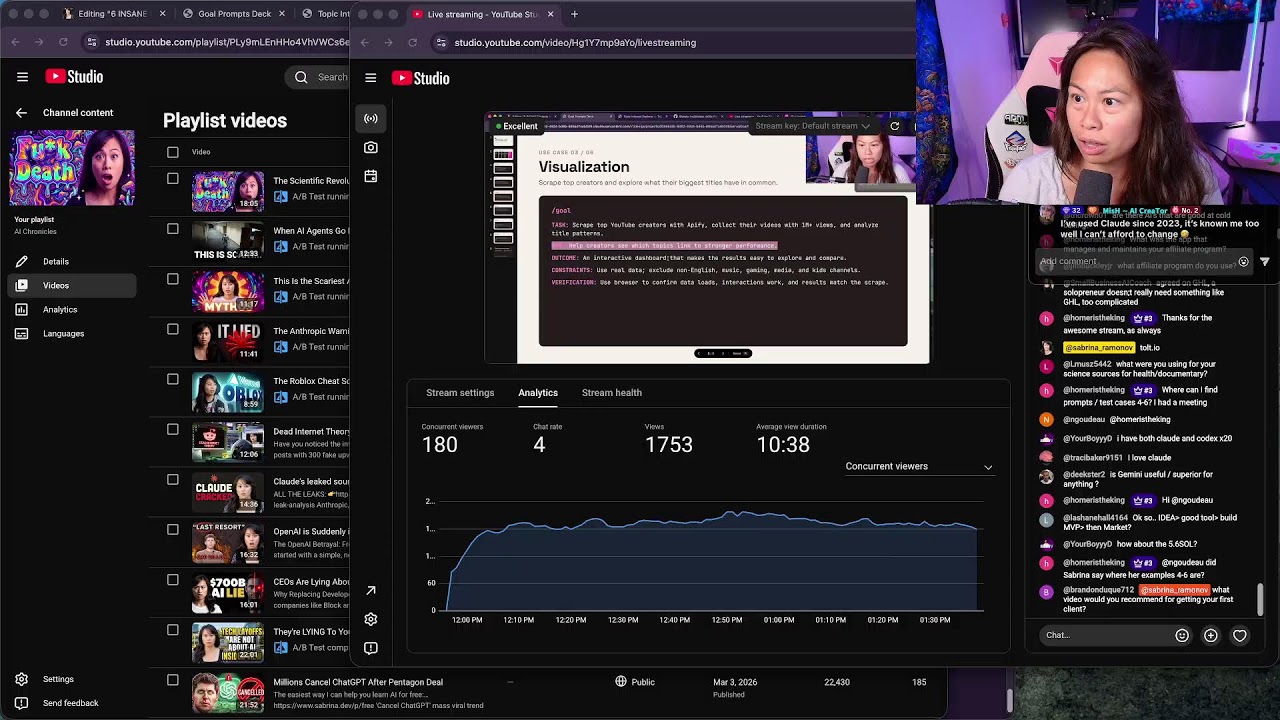Switch to Live streaming - YouTube Studio tab
1280x720 pixels.
[482, 14]
